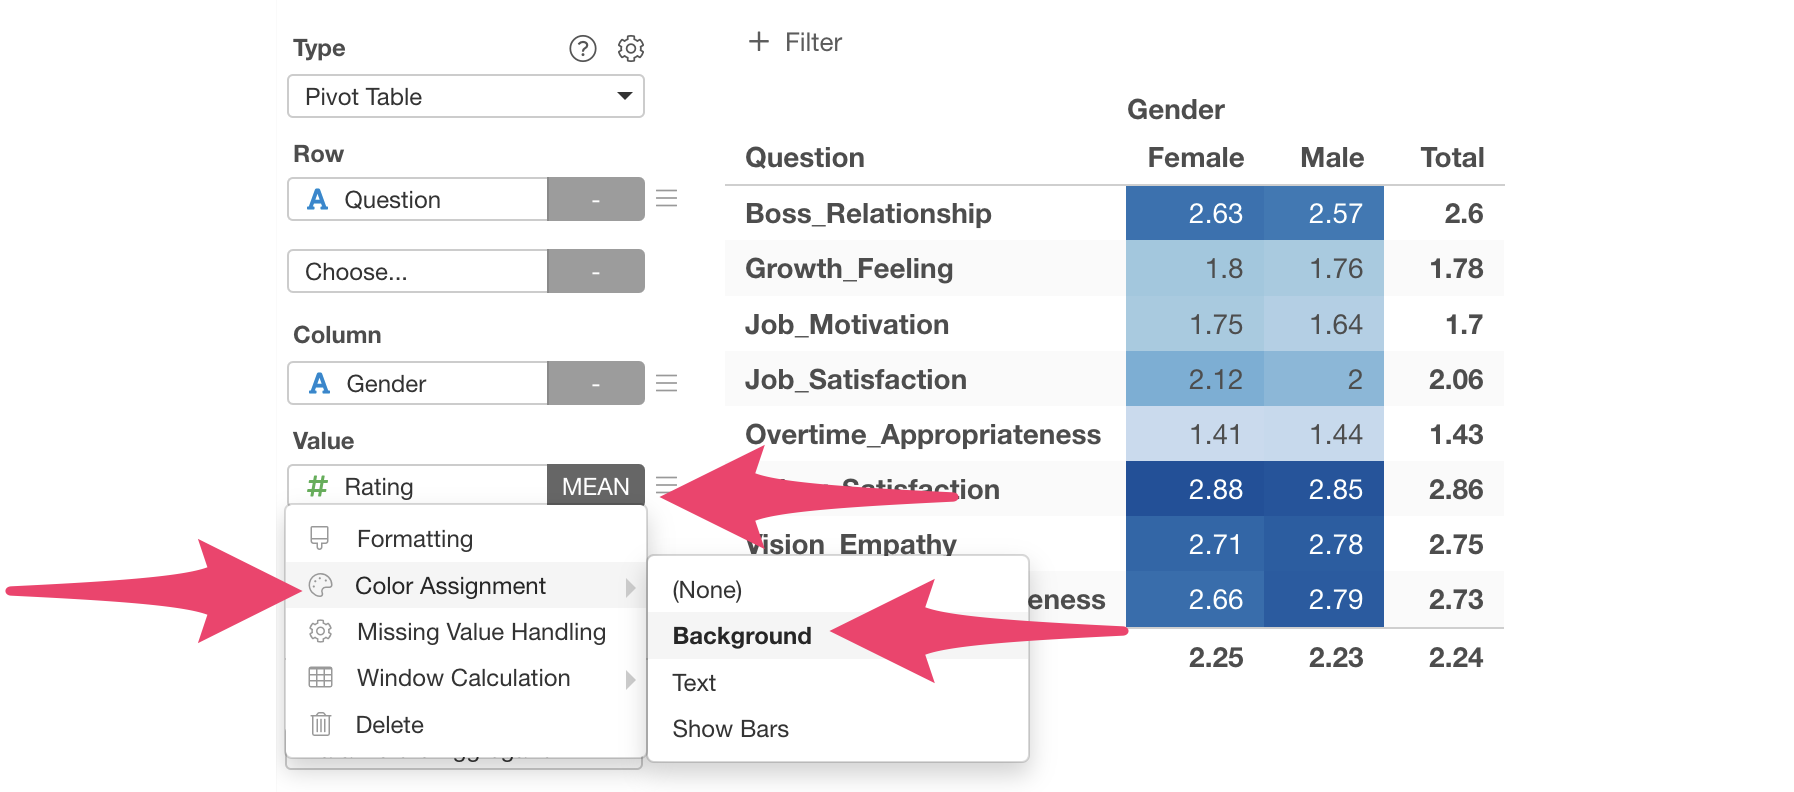Open the Rating value hamburger menu
The width and height of the screenshot is (1794, 792).
(667, 486)
